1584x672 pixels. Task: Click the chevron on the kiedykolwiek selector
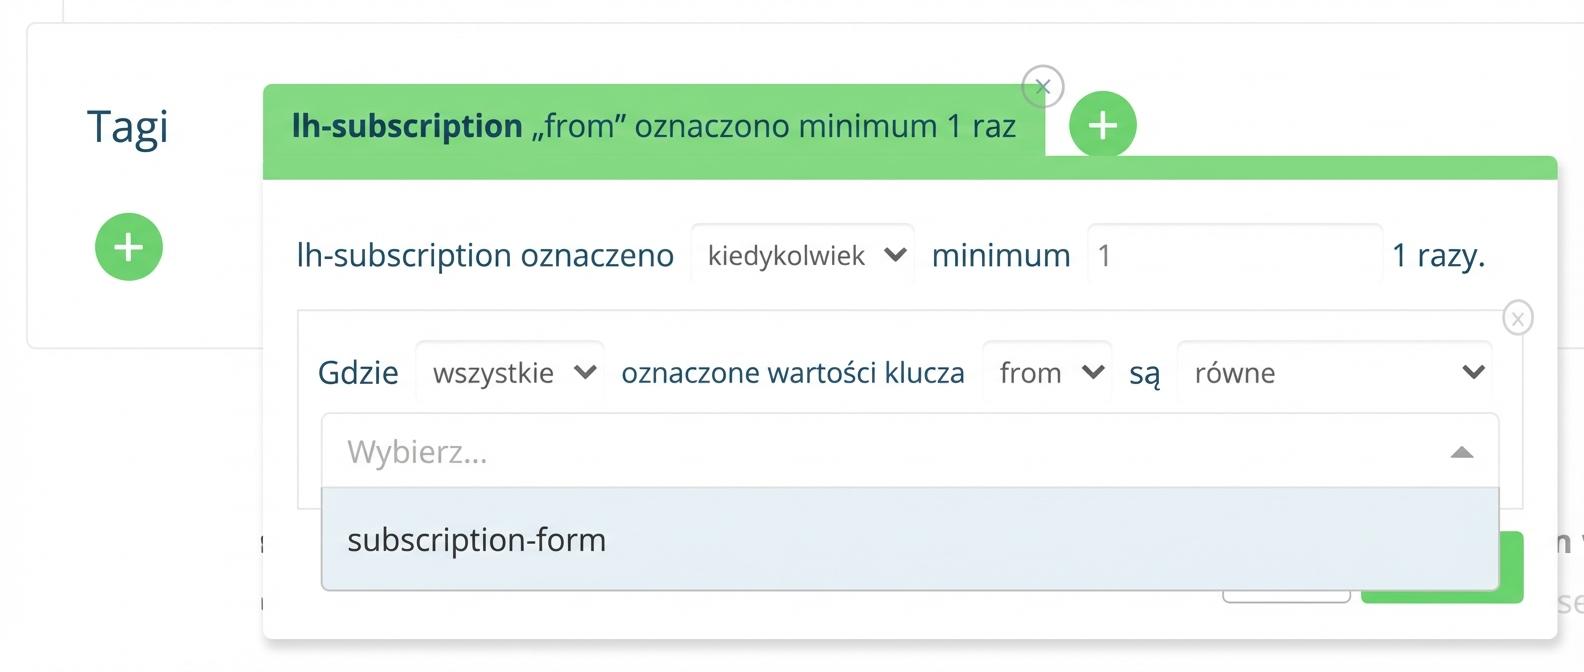coord(895,255)
